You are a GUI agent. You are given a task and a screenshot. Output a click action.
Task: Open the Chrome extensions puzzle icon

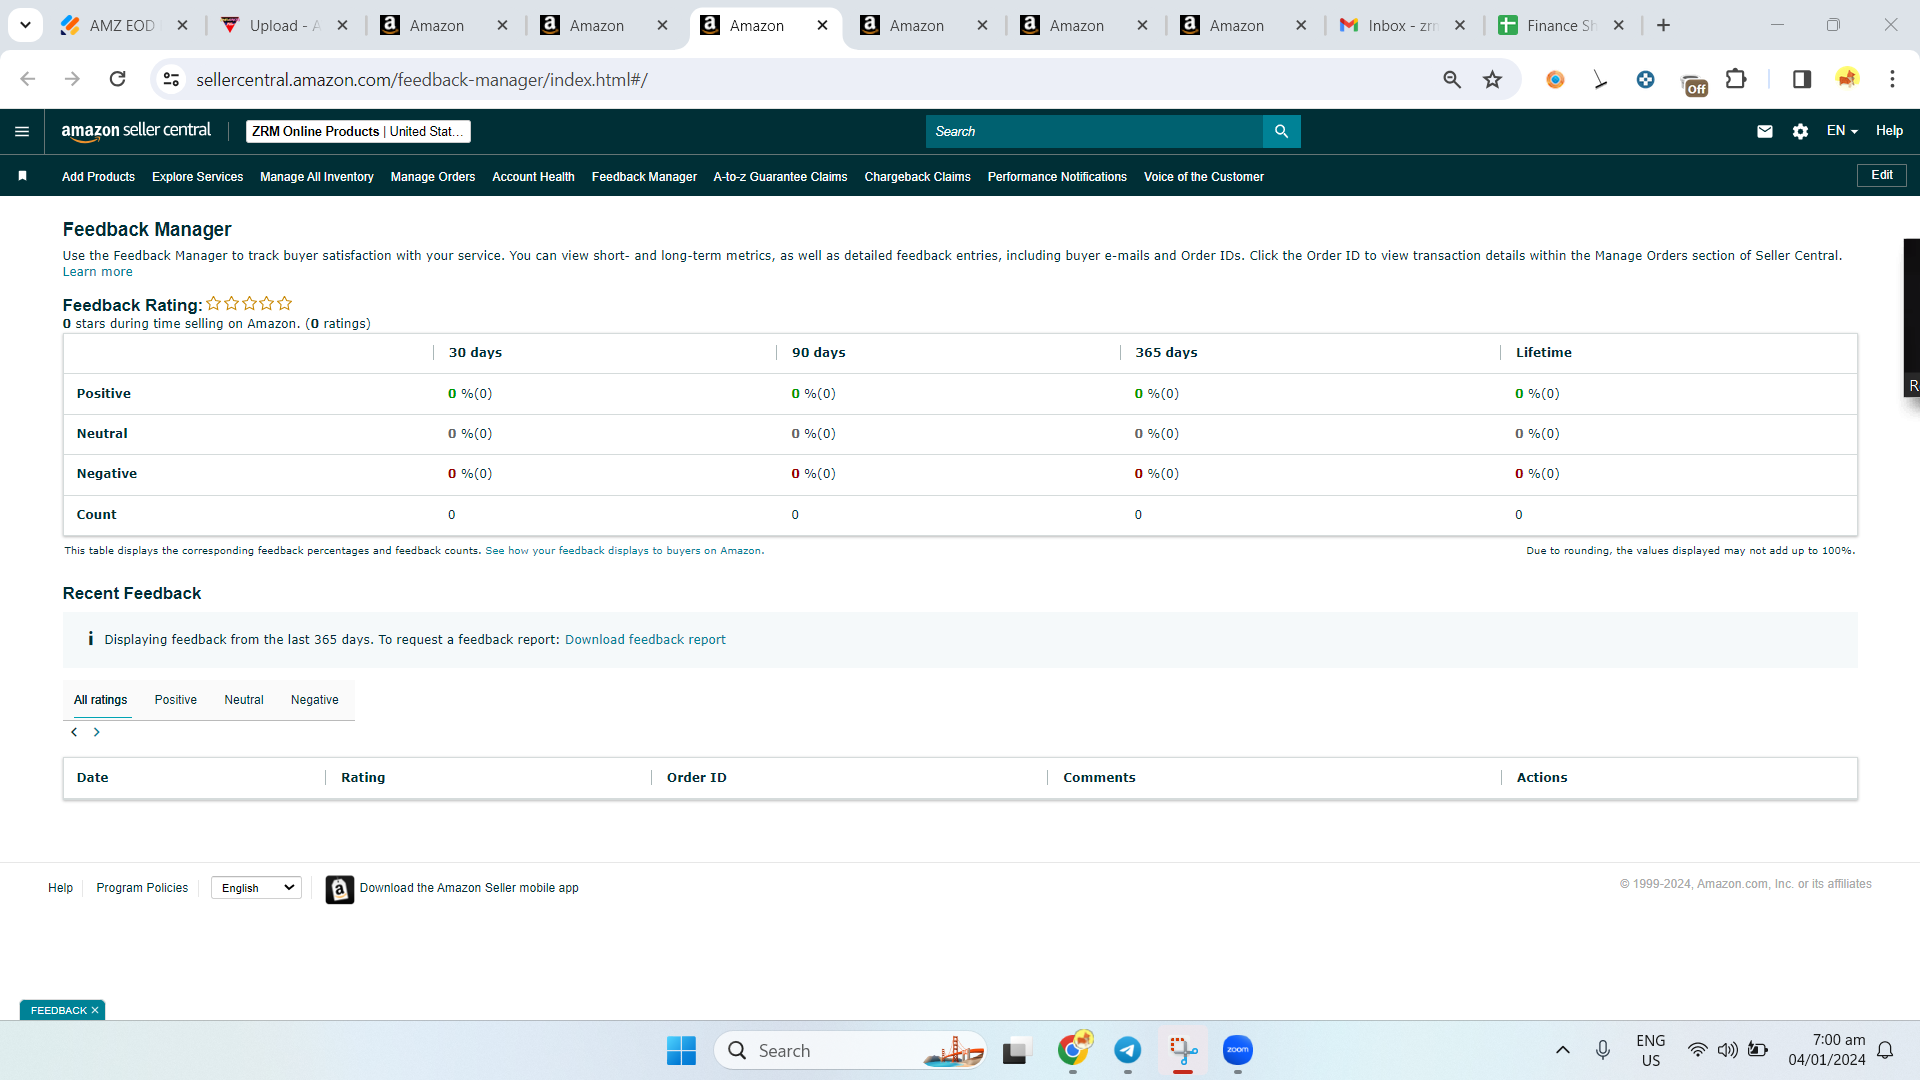1737,79
